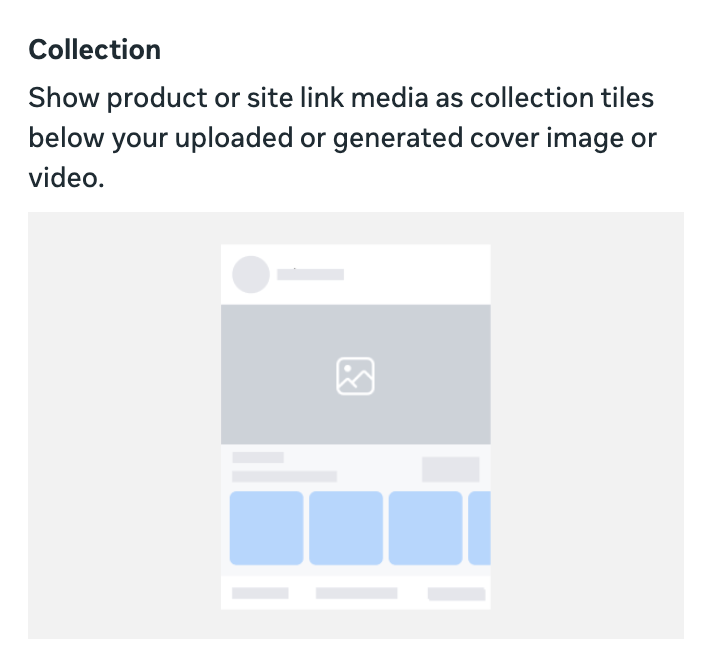Select the first blue collection tile
The height and width of the screenshot is (664, 712).
tap(267, 528)
